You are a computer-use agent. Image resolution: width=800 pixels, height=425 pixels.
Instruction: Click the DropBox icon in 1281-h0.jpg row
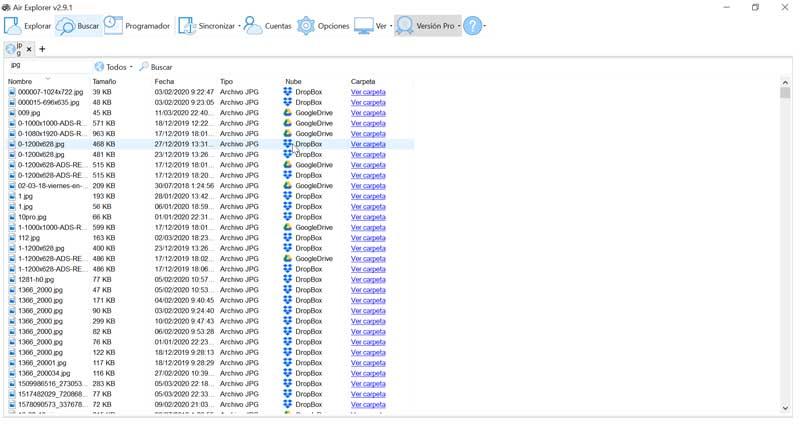point(288,279)
